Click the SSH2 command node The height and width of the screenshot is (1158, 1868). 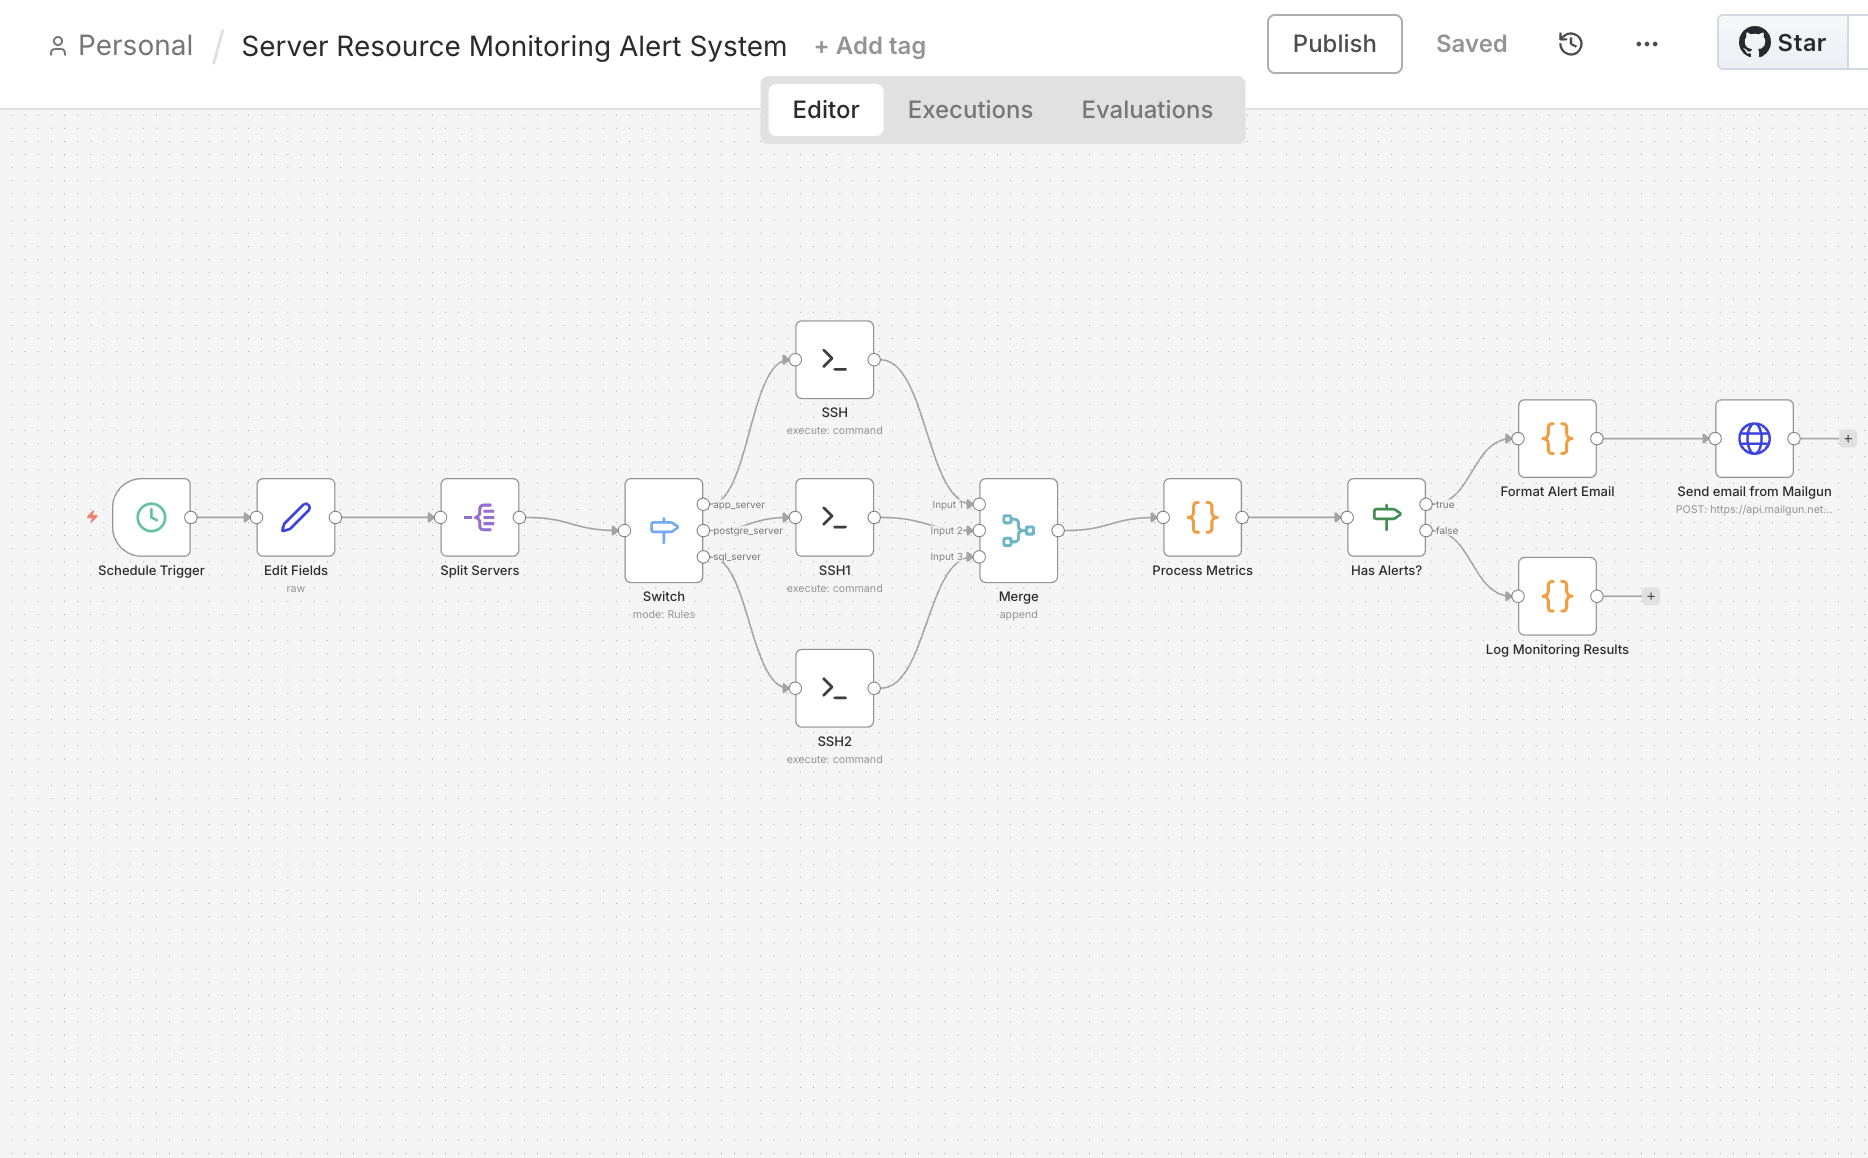point(834,688)
